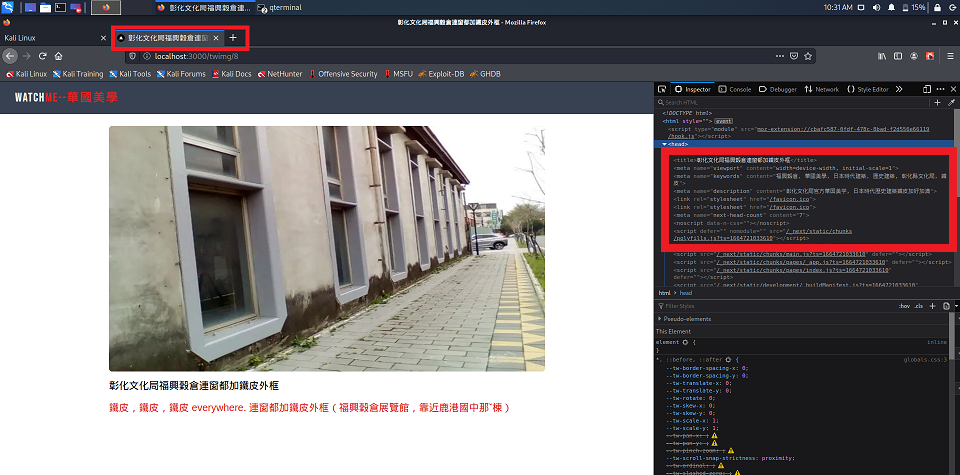The image size is (960, 475).
Task: Open the terminal launcher in the panel
Action: 61,7
